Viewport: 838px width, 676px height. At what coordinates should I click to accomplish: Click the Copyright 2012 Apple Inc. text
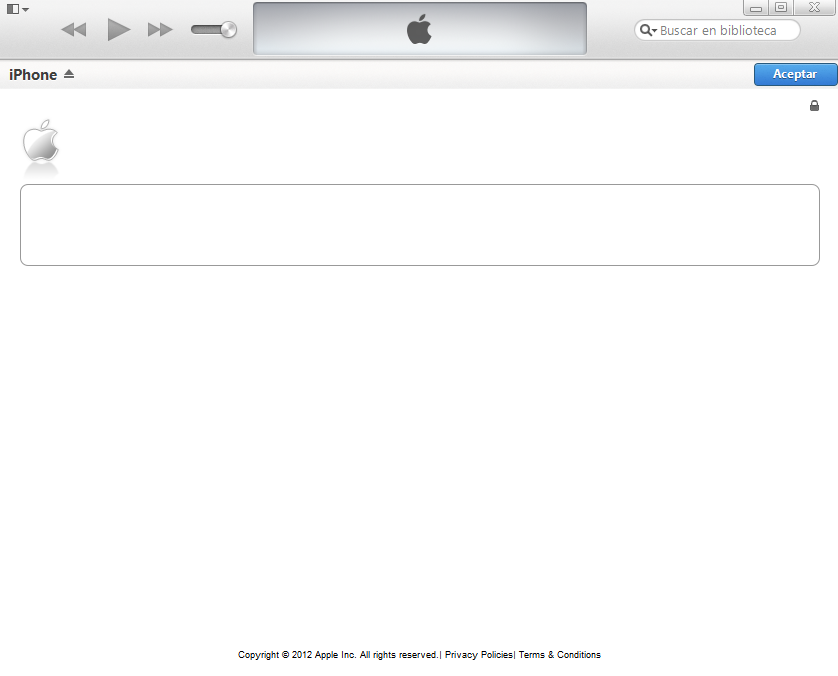(338, 655)
